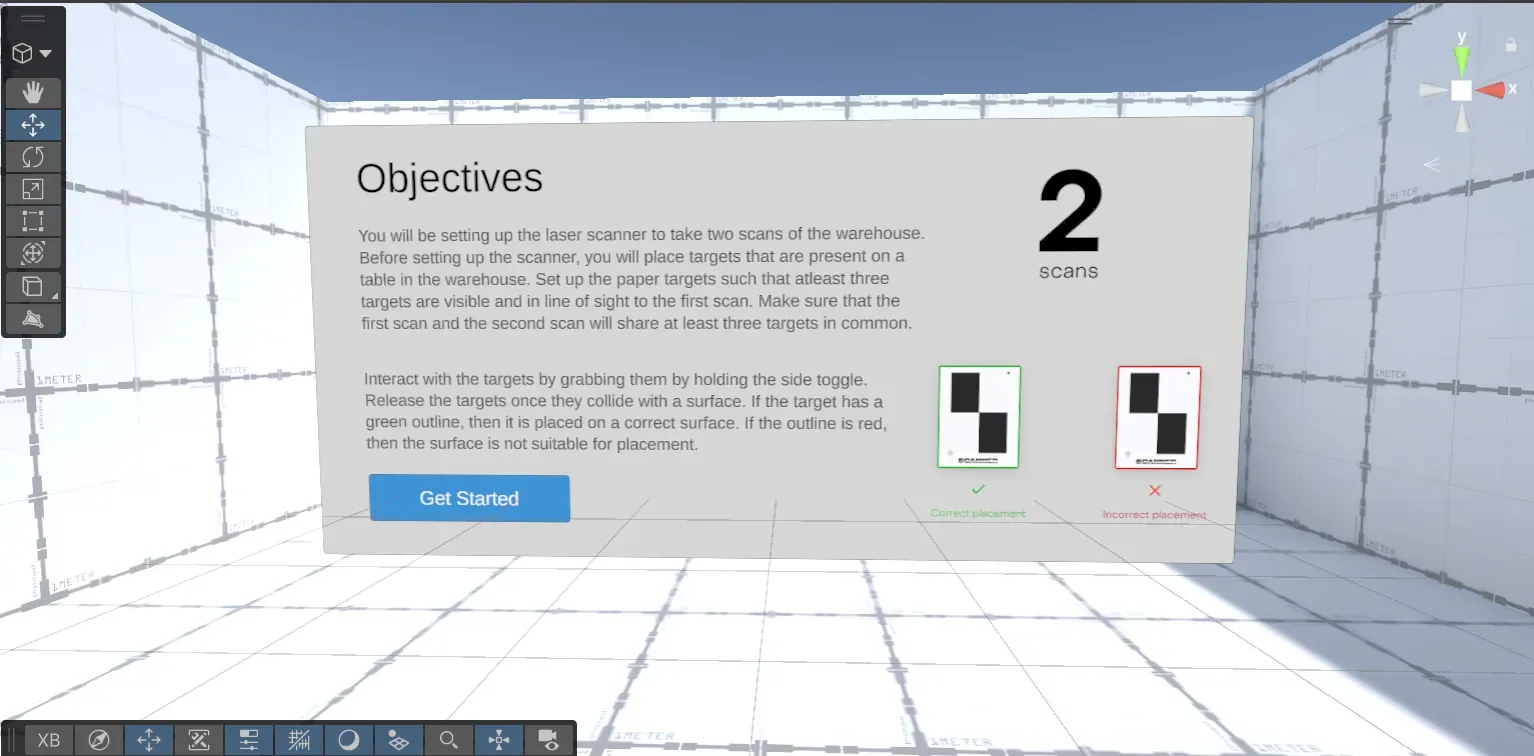Image resolution: width=1534 pixels, height=756 pixels.
Task: Select the polygon collider edit tool
Action: (33, 319)
